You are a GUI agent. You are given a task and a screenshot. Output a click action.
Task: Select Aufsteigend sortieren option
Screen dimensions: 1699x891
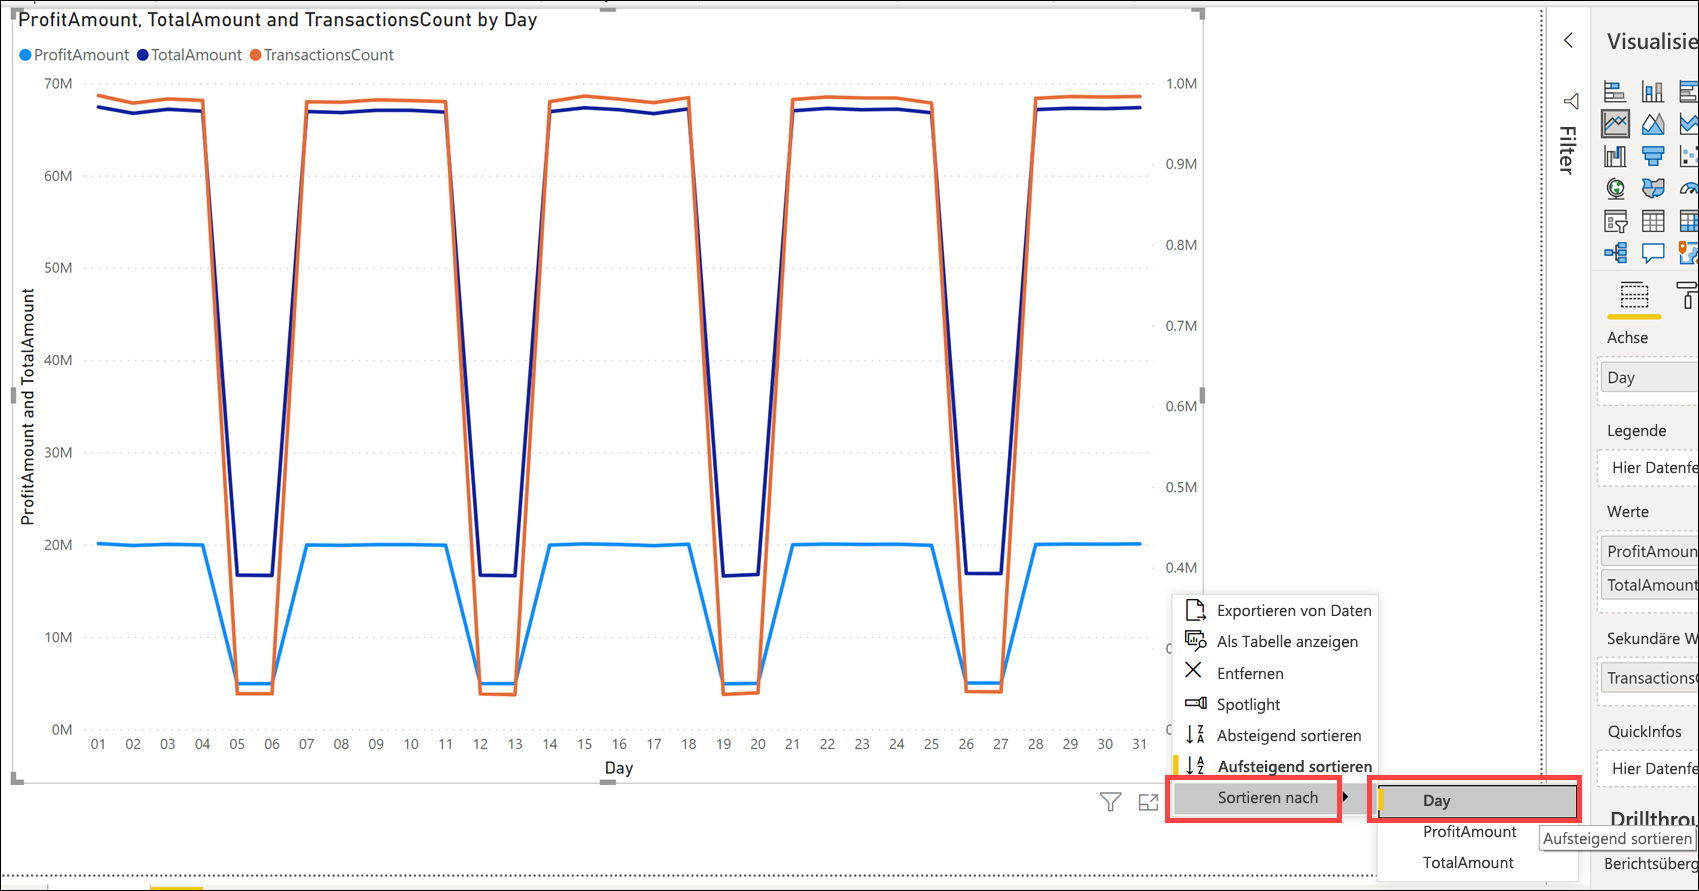point(1275,766)
